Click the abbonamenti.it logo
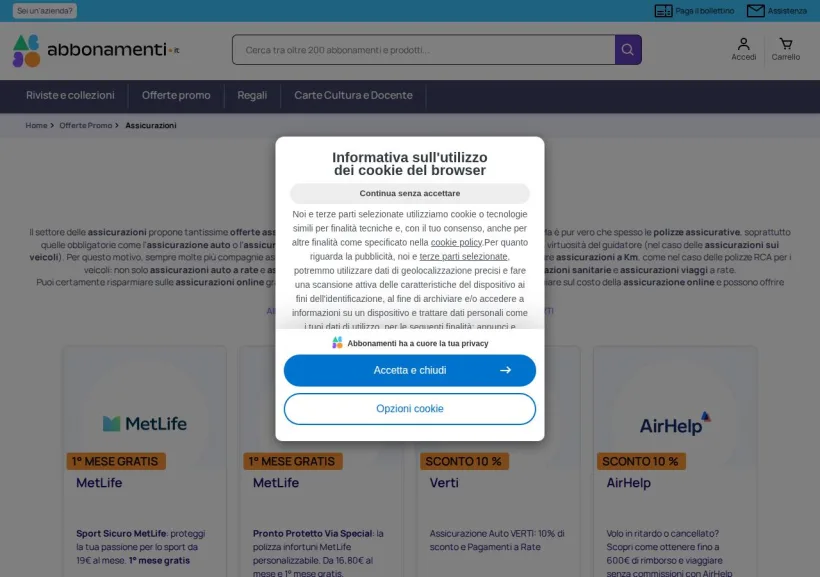The width and height of the screenshot is (820, 577). coord(96,51)
